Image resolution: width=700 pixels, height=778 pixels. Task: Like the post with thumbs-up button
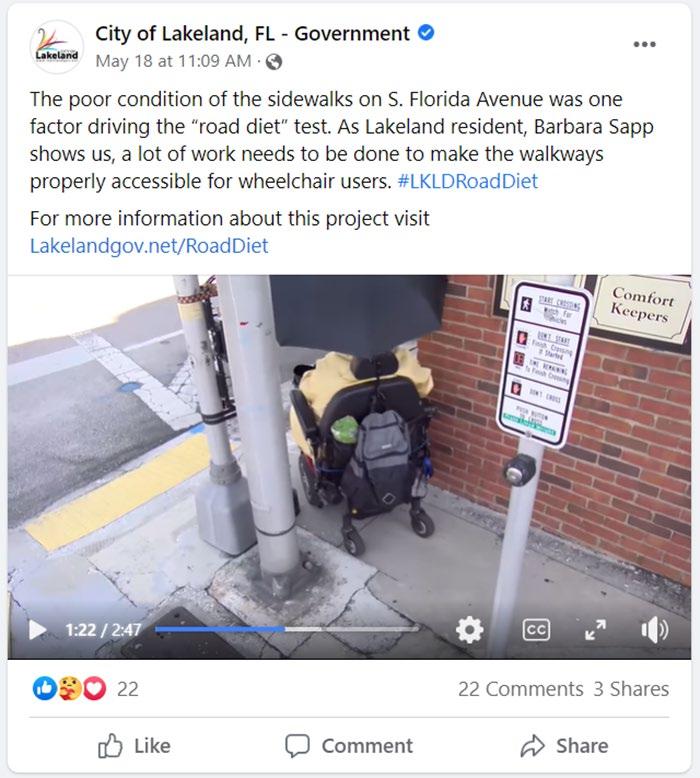(x=134, y=746)
